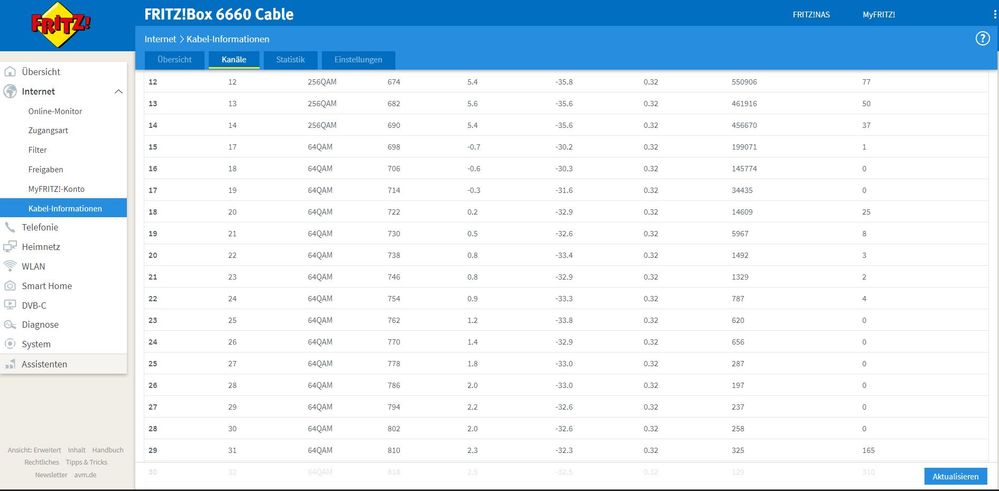999x491 pixels.
Task: Click FRITZ!Box 6660 Cable title
Action: tap(219, 14)
